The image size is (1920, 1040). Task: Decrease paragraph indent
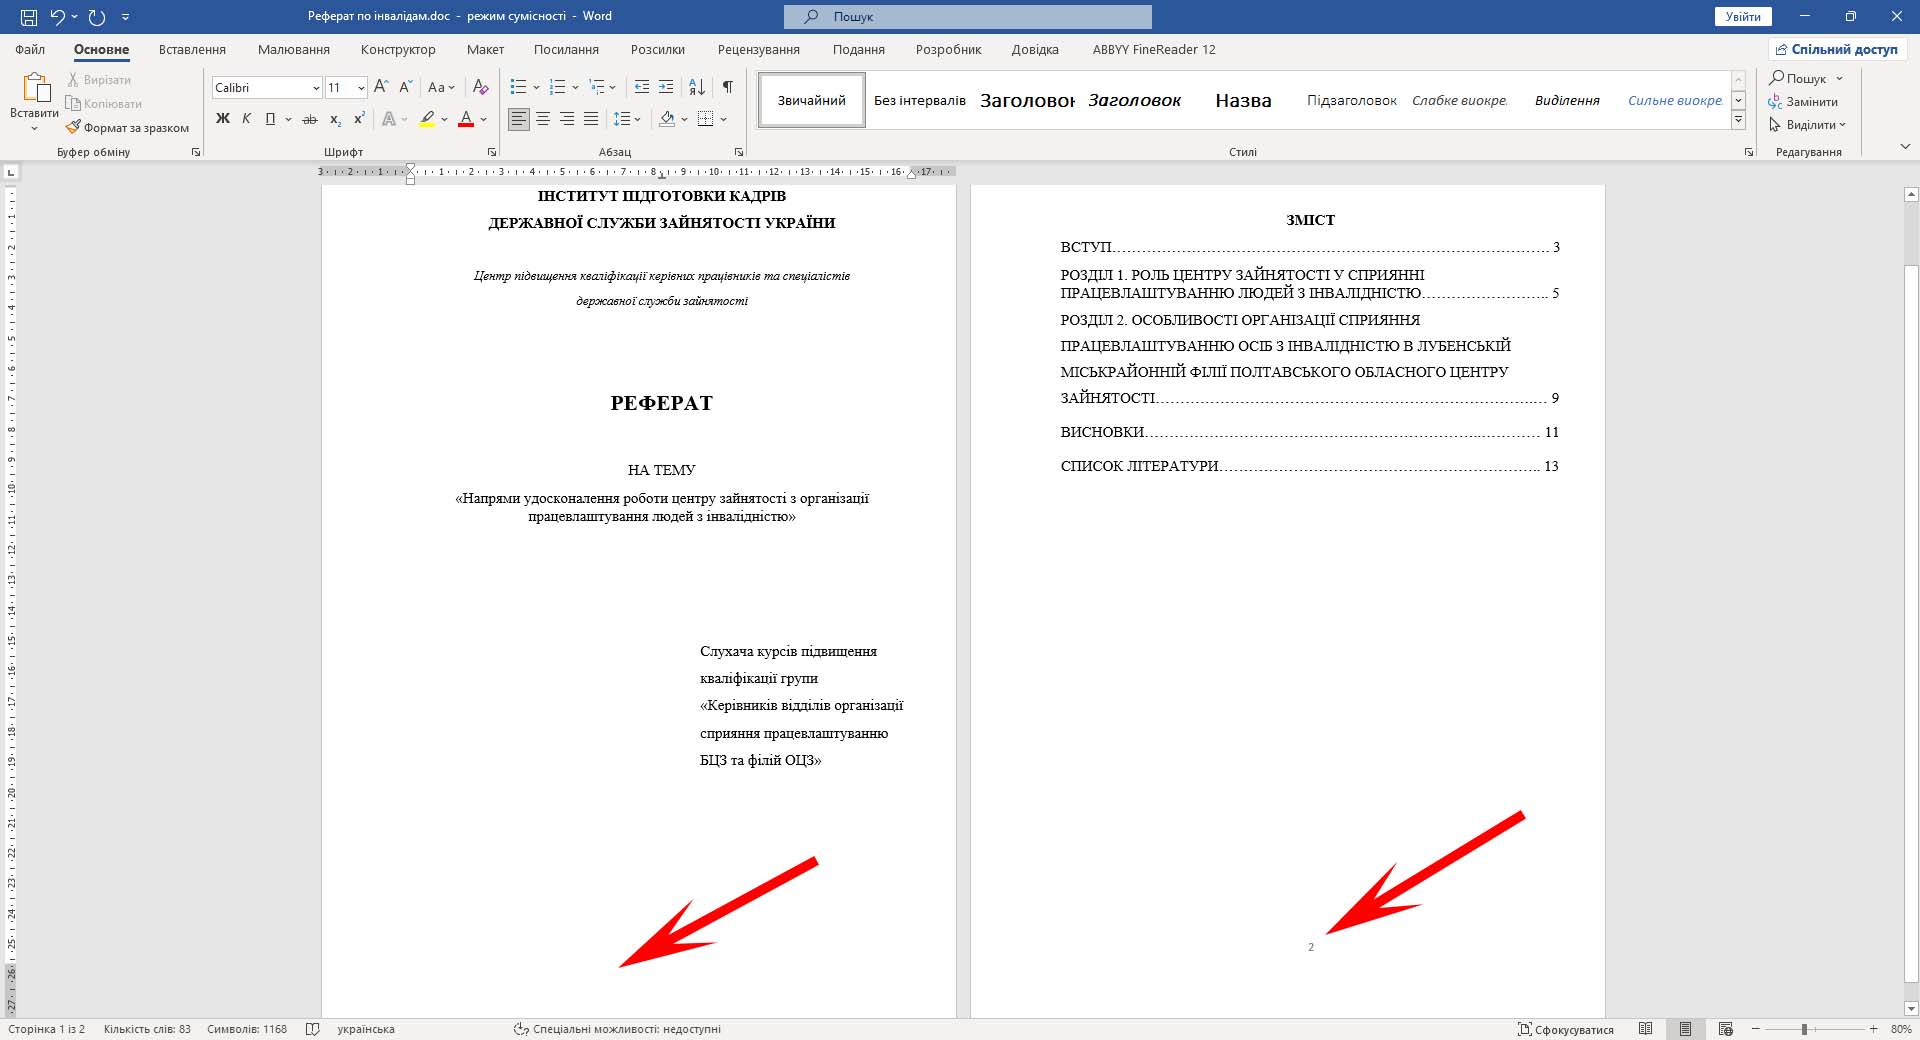(642, 87)
